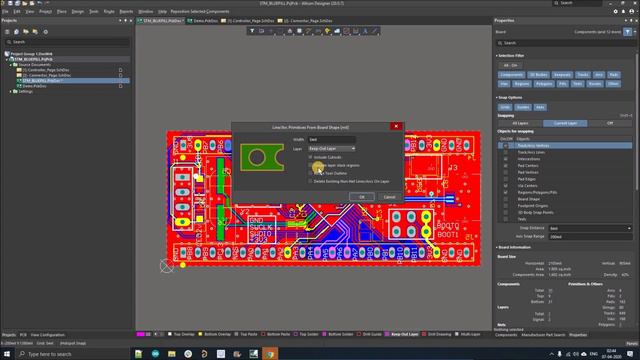
Task: Click the Undo arrow in title bar toolbar
Action: point(39,3)
